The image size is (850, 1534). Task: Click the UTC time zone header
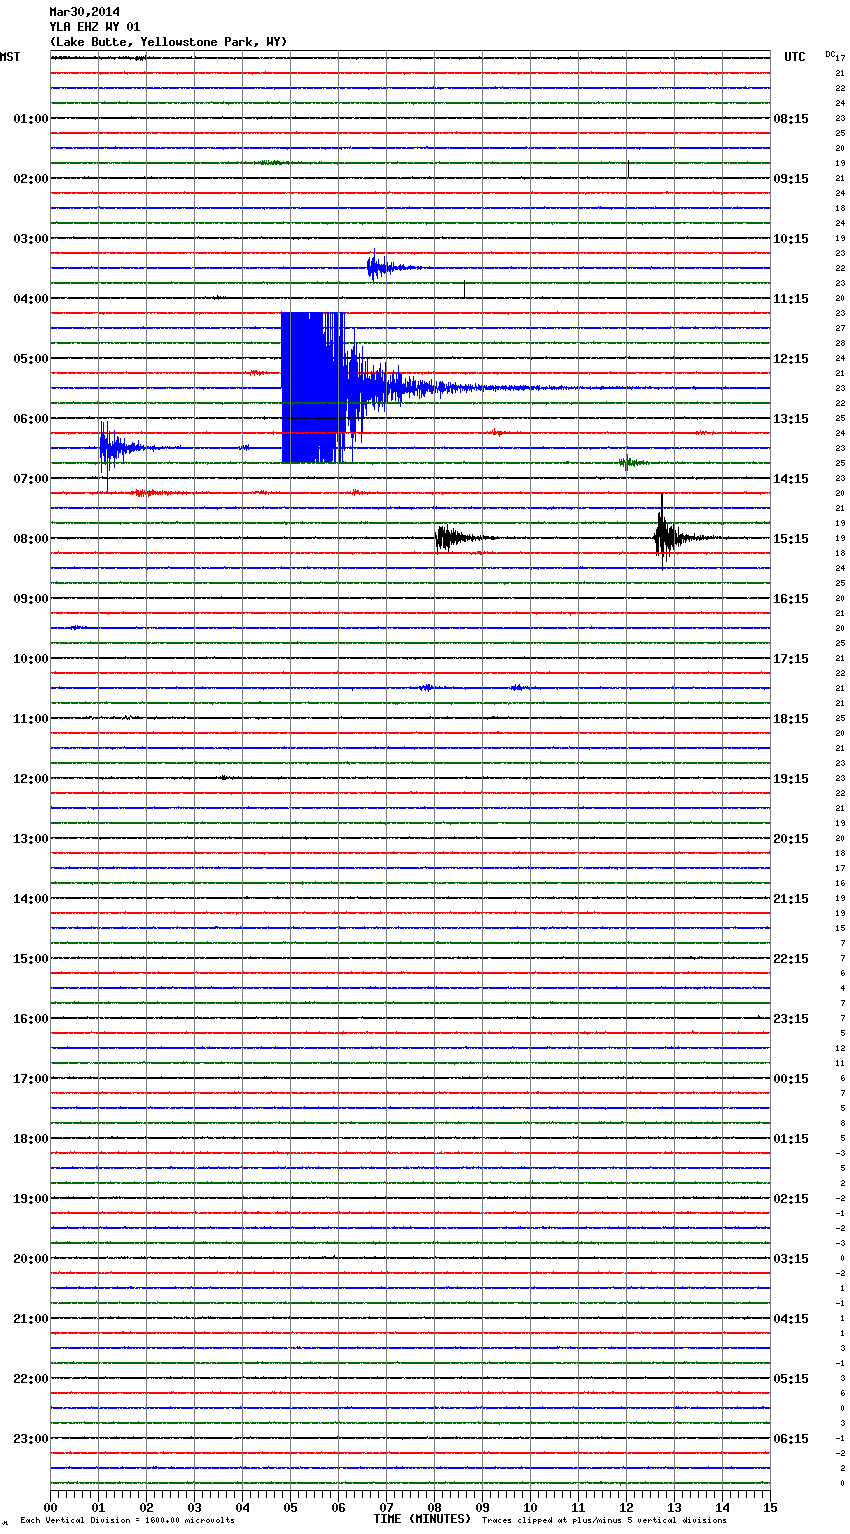tap(795, 57)
